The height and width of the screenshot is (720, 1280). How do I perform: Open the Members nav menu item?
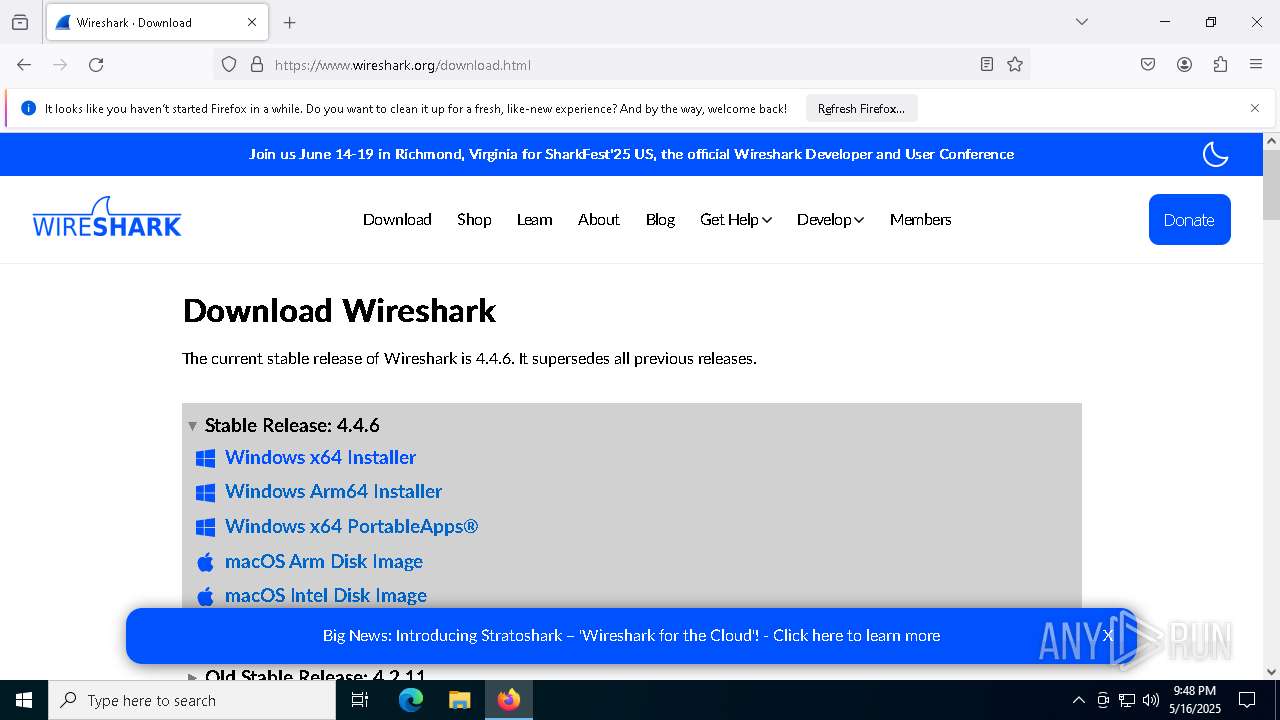[920, 219]
